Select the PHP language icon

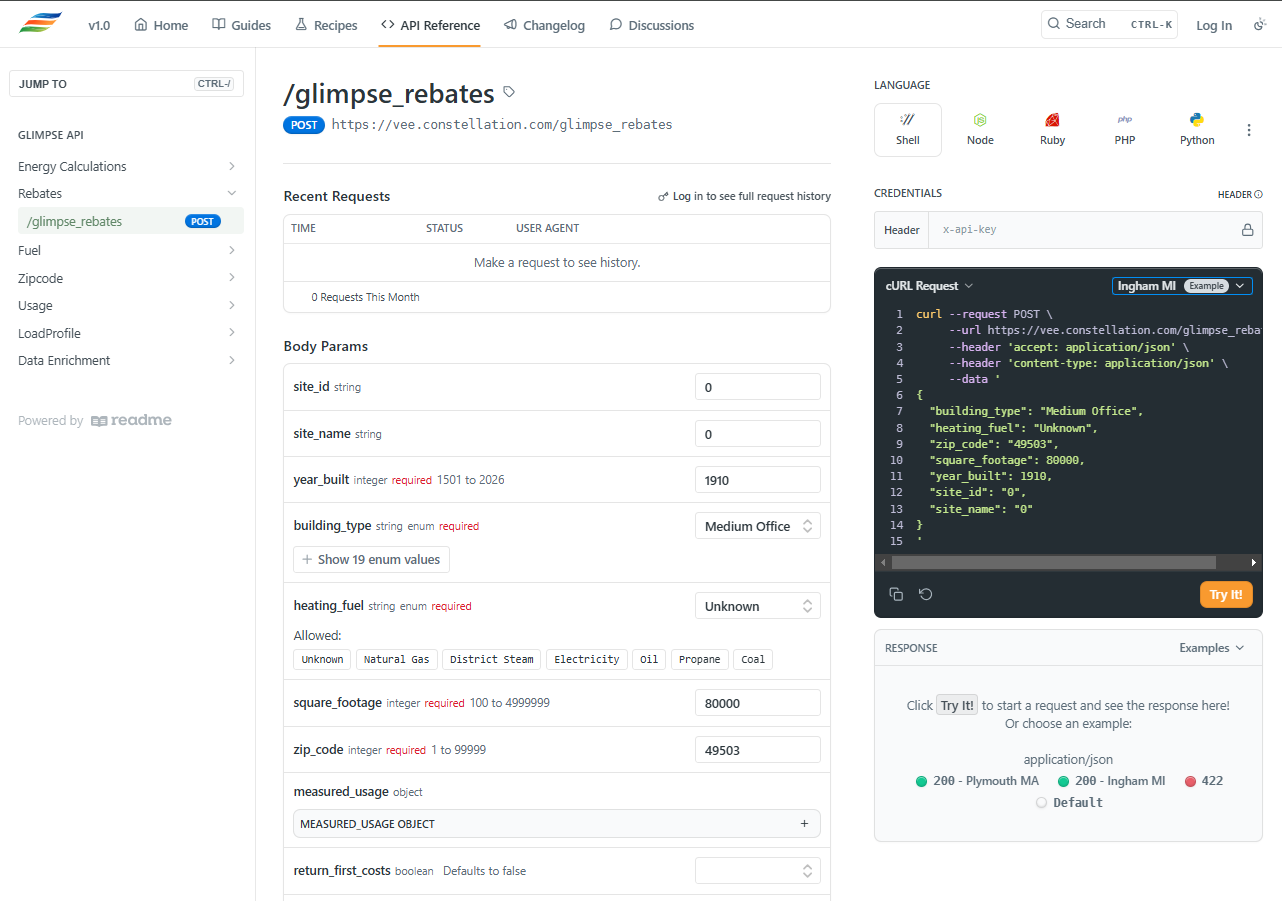(1125, 130)
